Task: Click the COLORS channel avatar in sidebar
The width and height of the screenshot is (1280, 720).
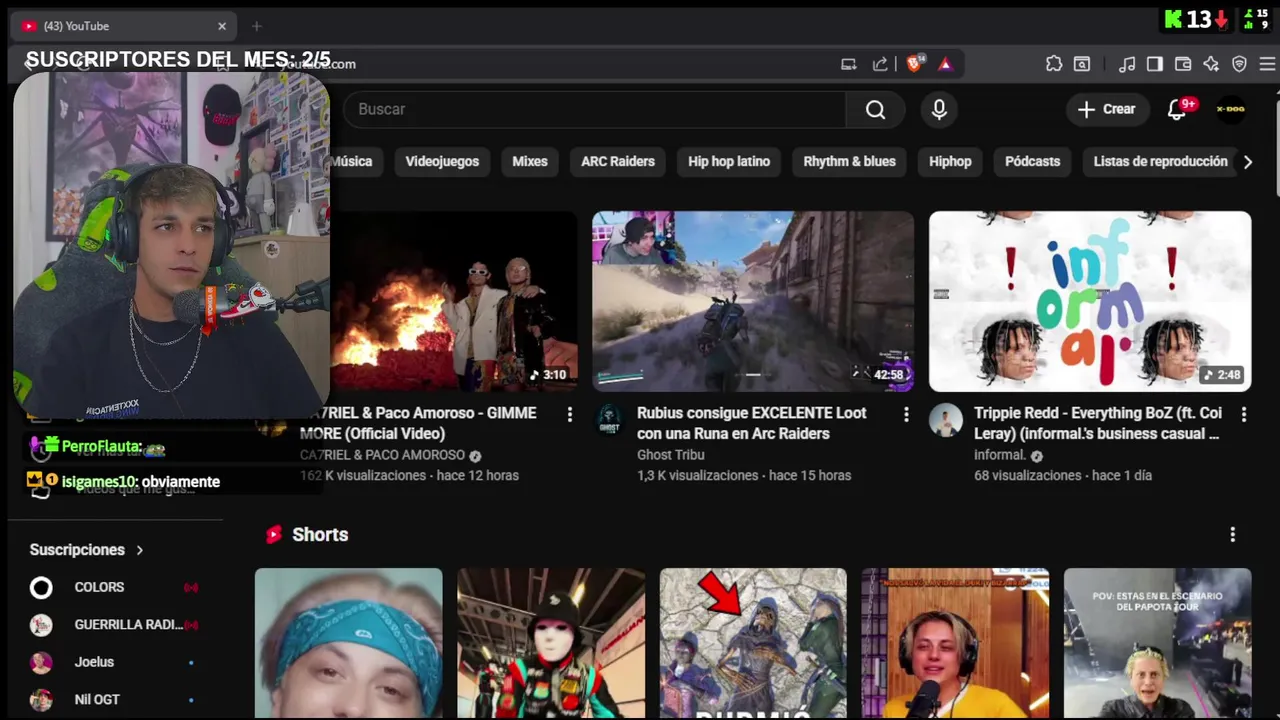Action: tap(41, 587)
